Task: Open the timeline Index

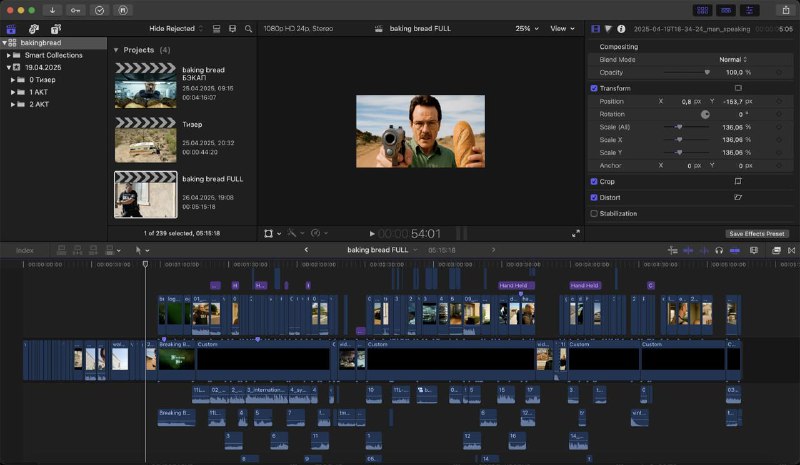Action: (24, 251)
